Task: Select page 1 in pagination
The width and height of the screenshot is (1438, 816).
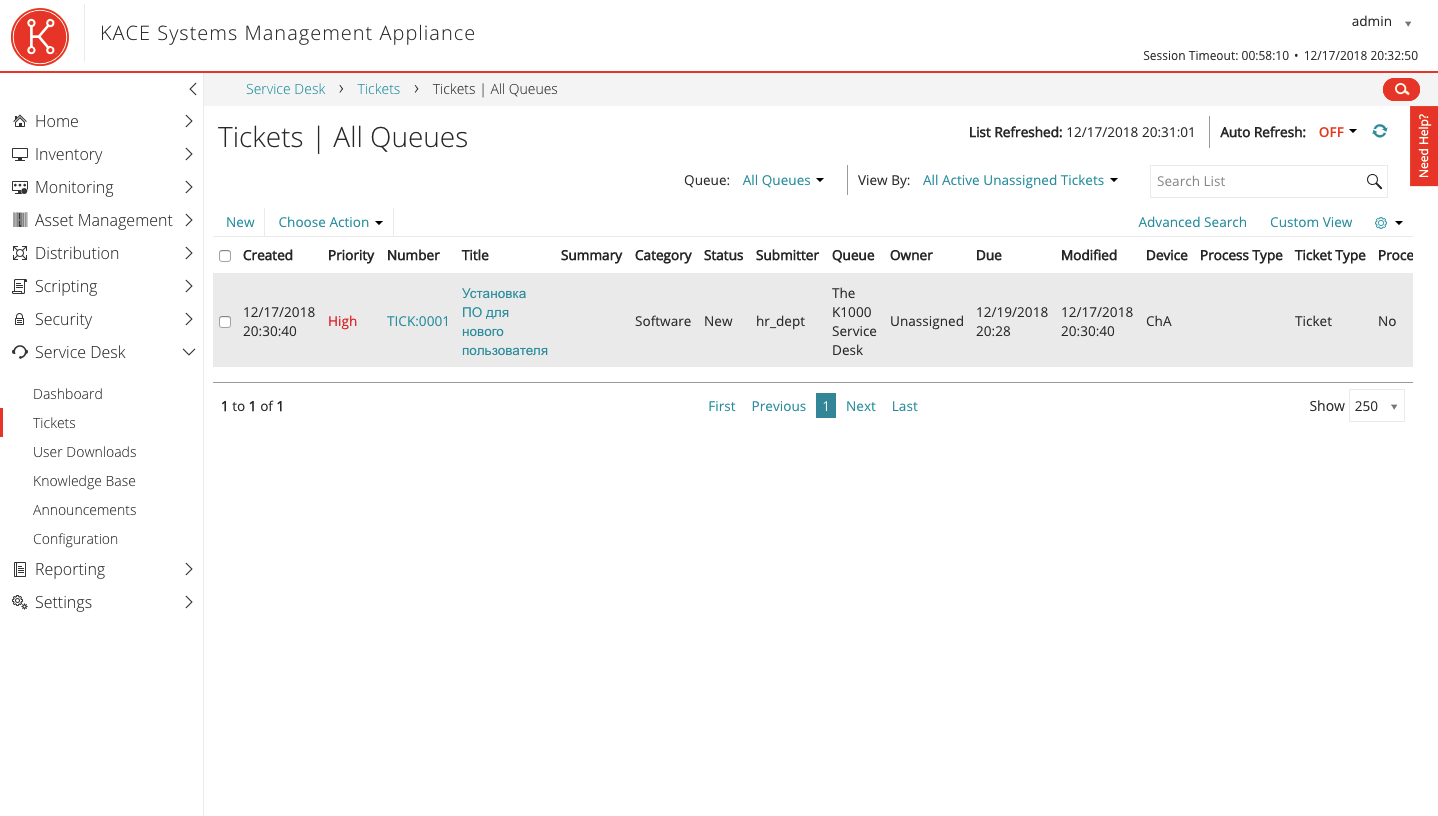Action: (826, 406)
